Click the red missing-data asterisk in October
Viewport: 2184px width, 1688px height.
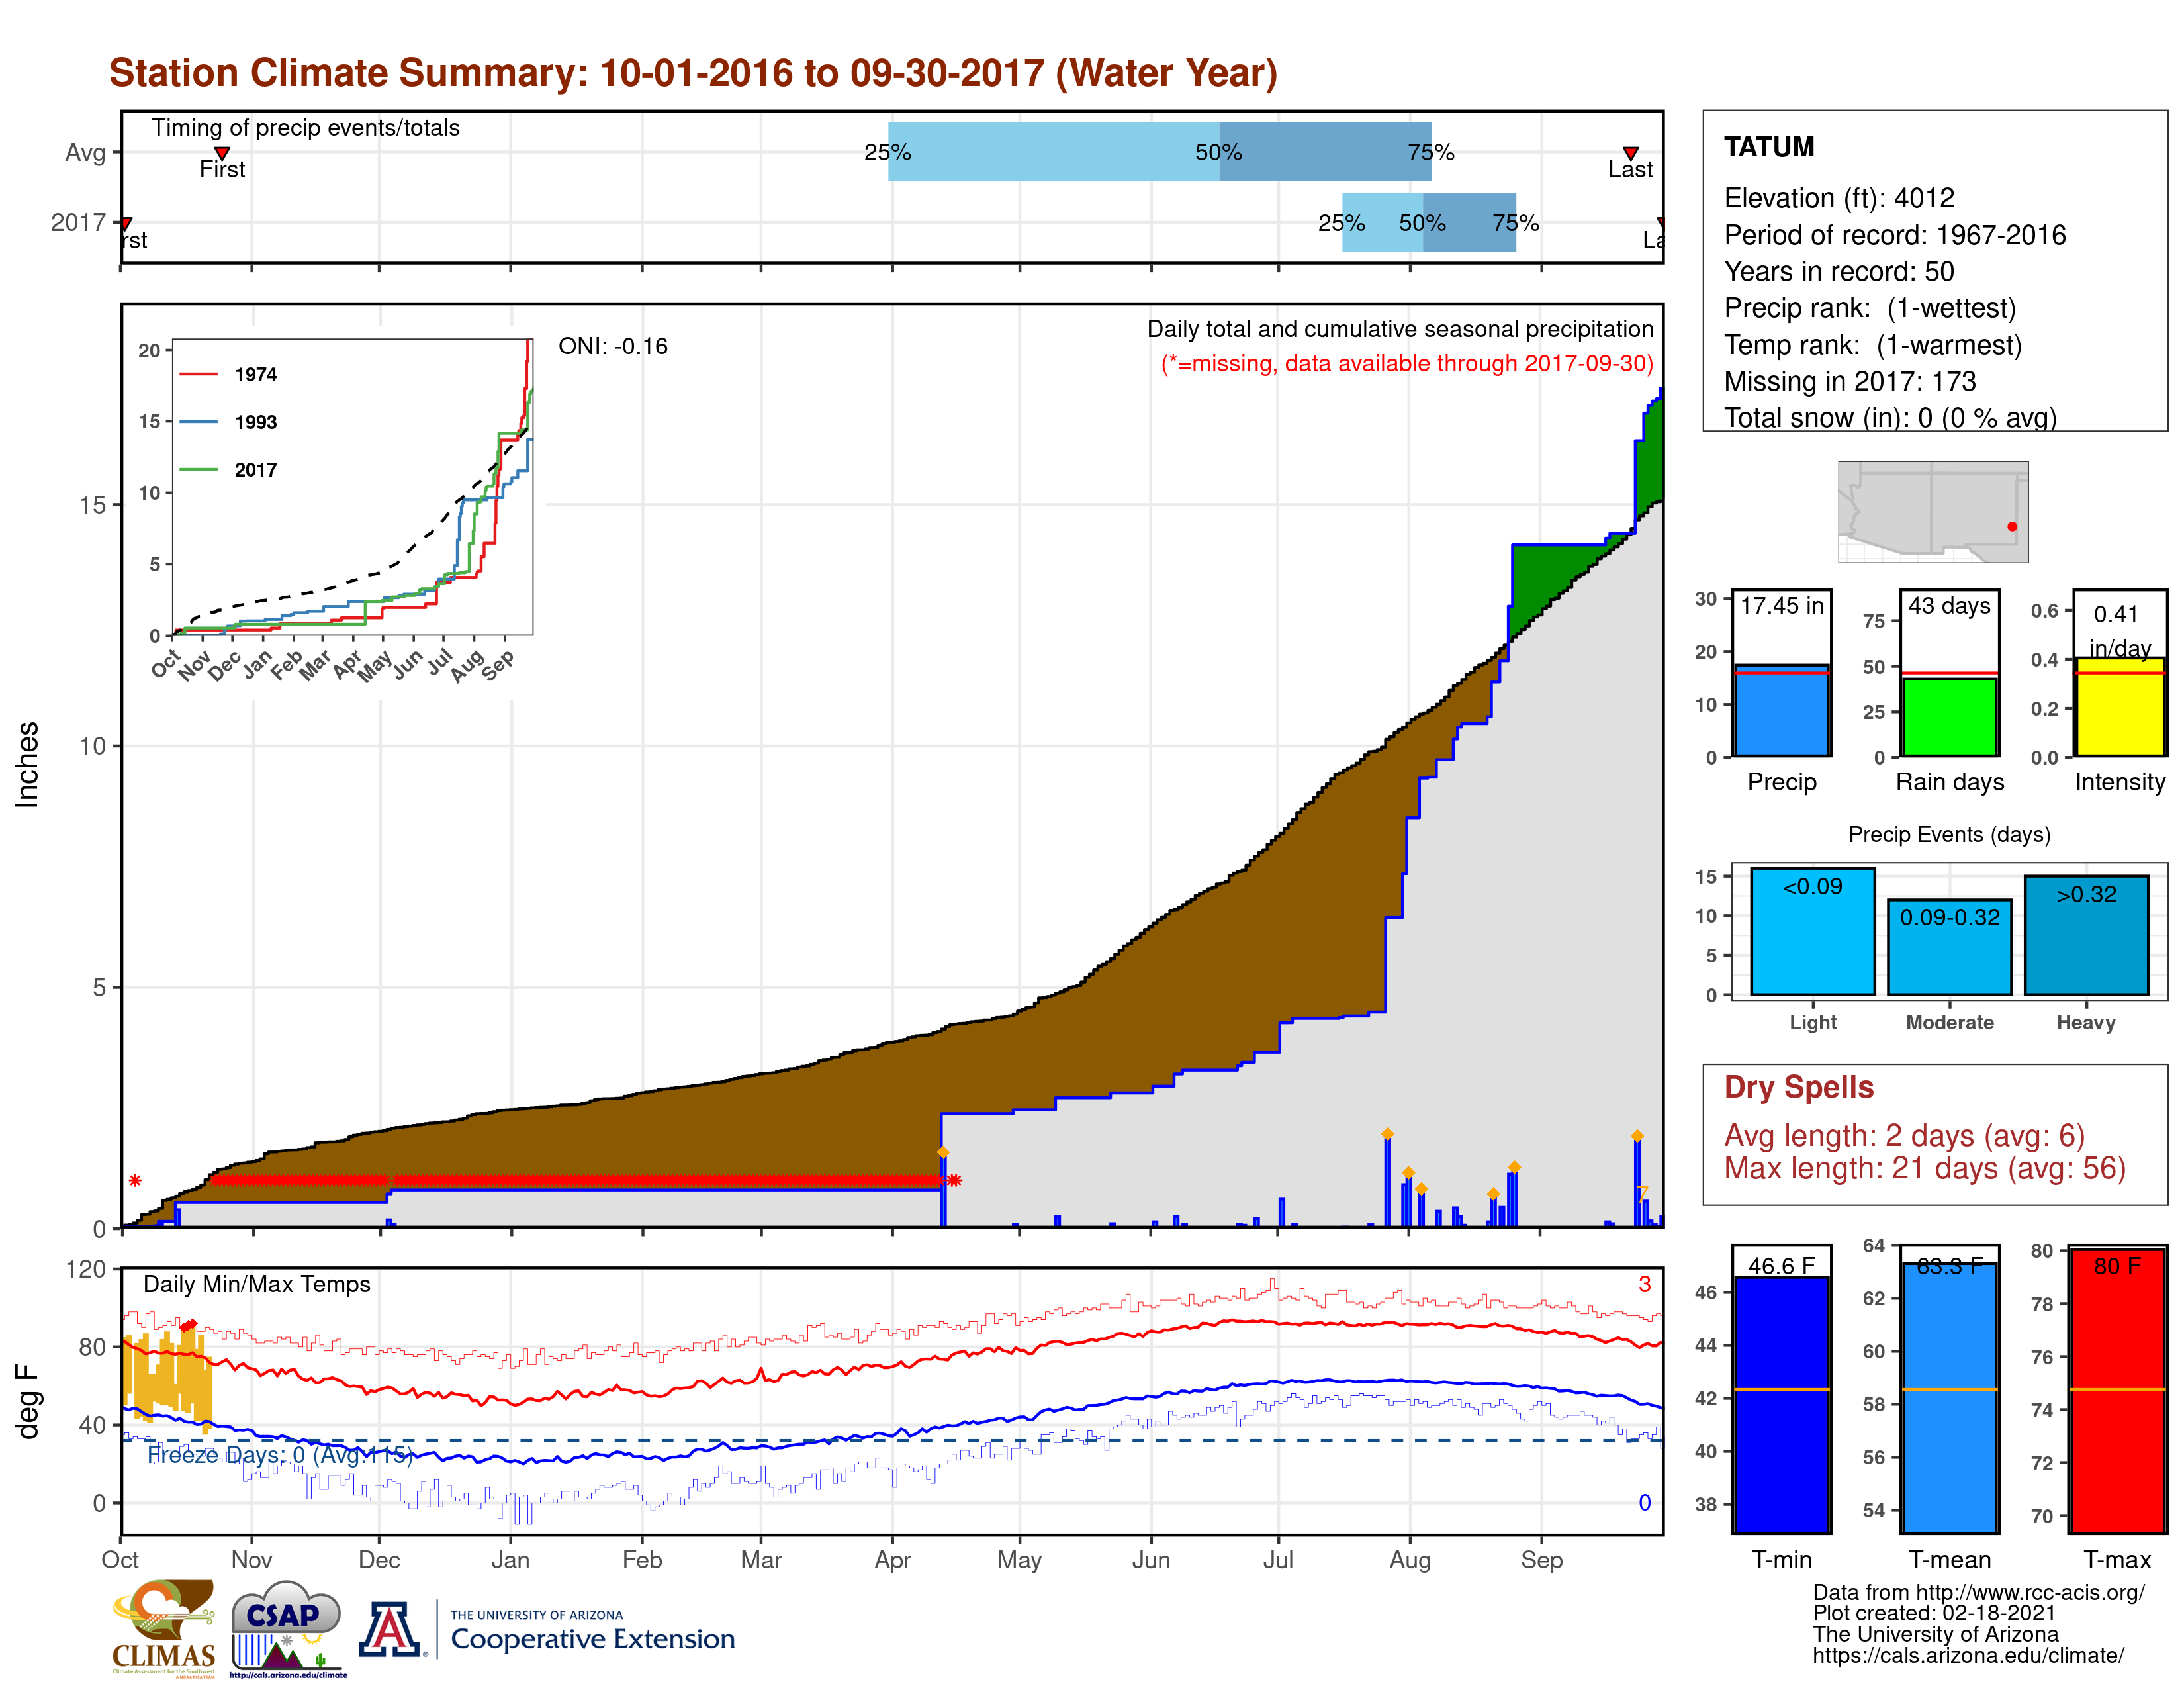click(x=135, y=1181)
